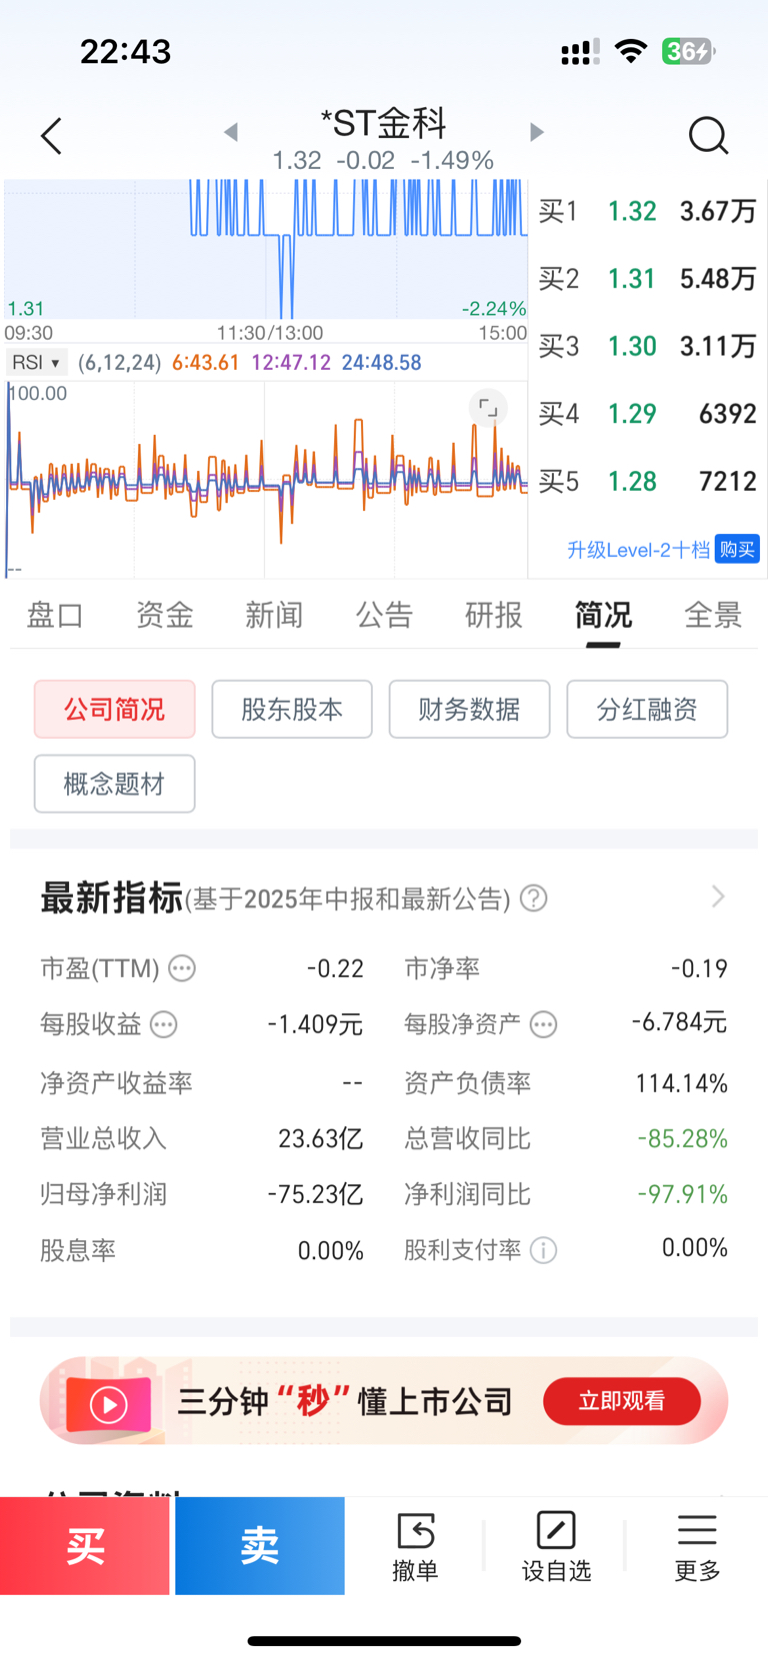Tap the blue 卖 button

260,1546
